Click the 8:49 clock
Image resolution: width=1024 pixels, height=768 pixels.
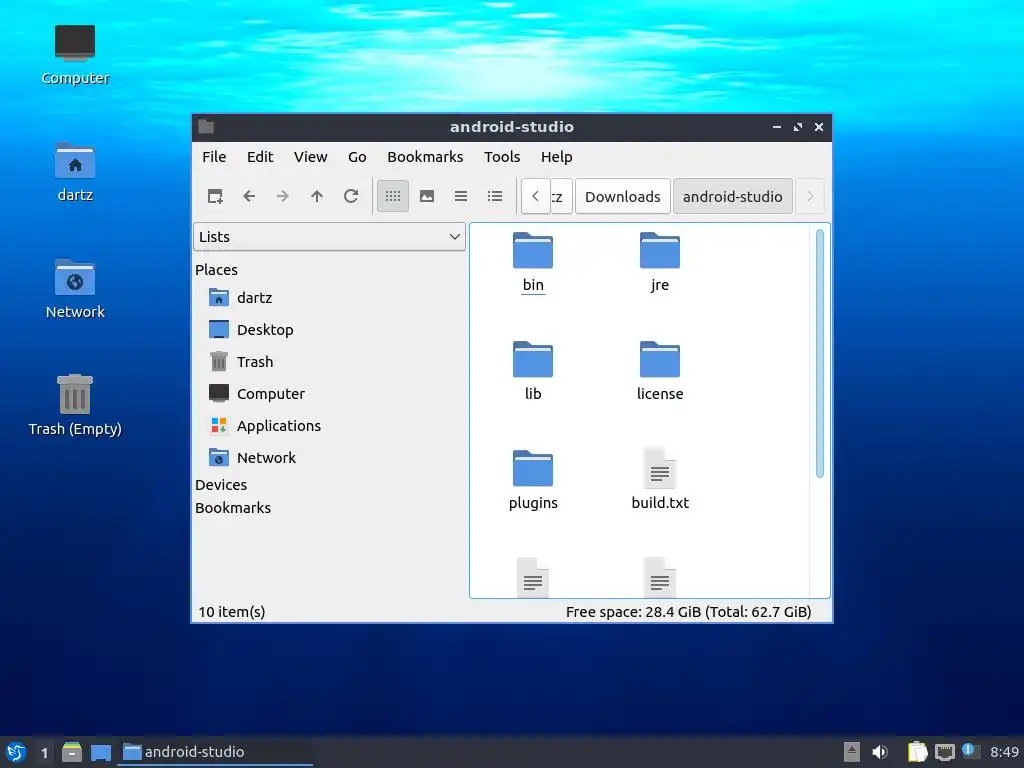(x=1004, y=752)
